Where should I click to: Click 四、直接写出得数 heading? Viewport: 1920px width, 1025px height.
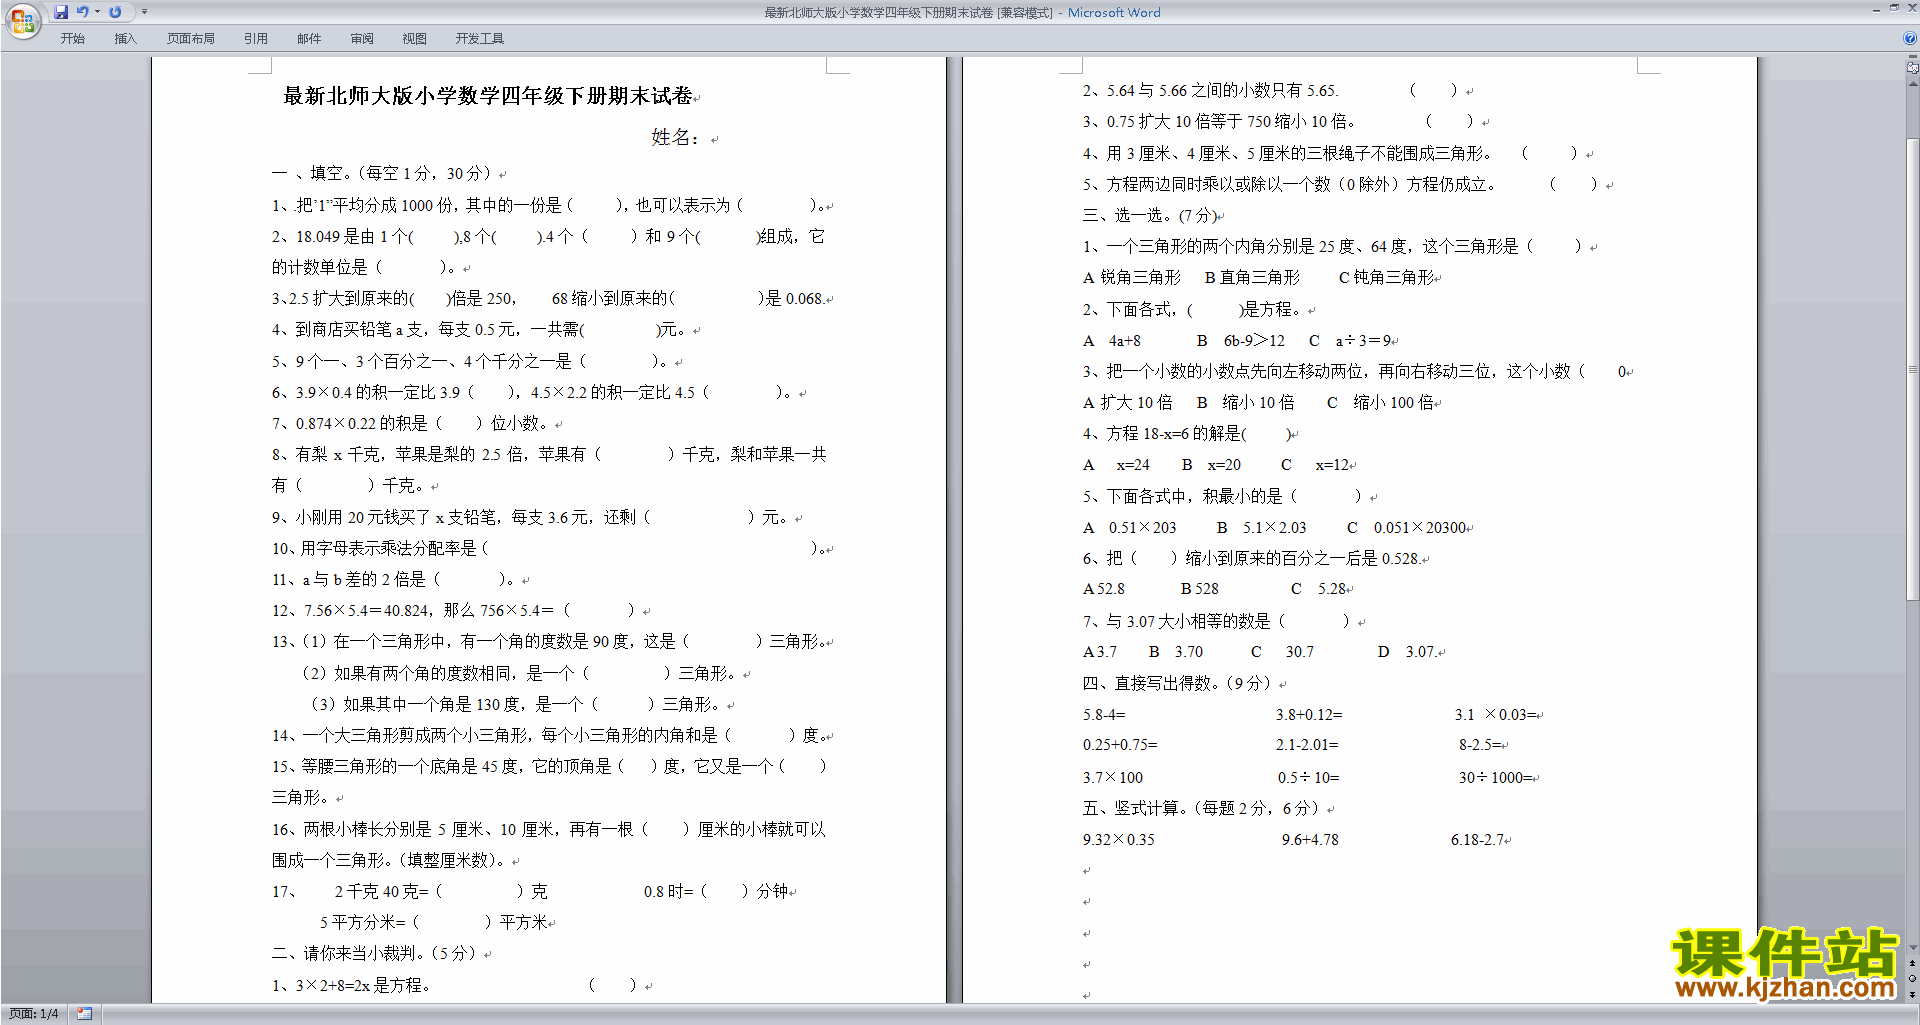point(1177,683)
